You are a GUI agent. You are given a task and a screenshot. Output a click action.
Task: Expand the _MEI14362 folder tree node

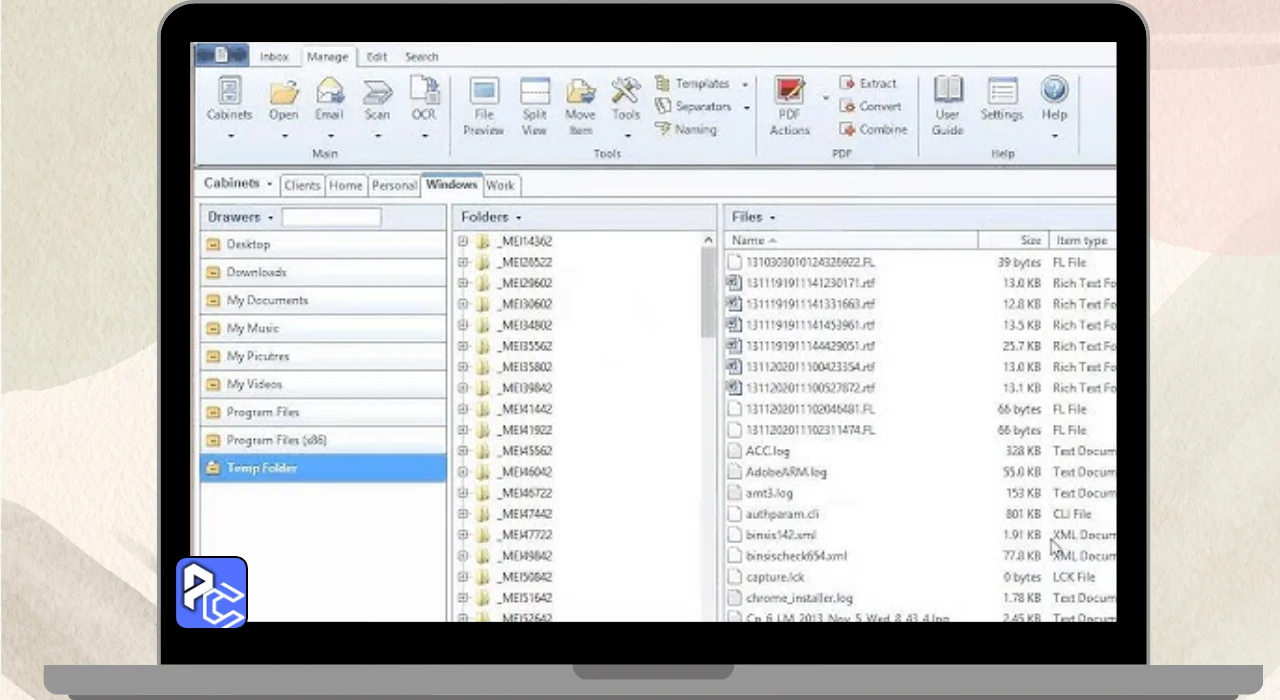point(463,241)
